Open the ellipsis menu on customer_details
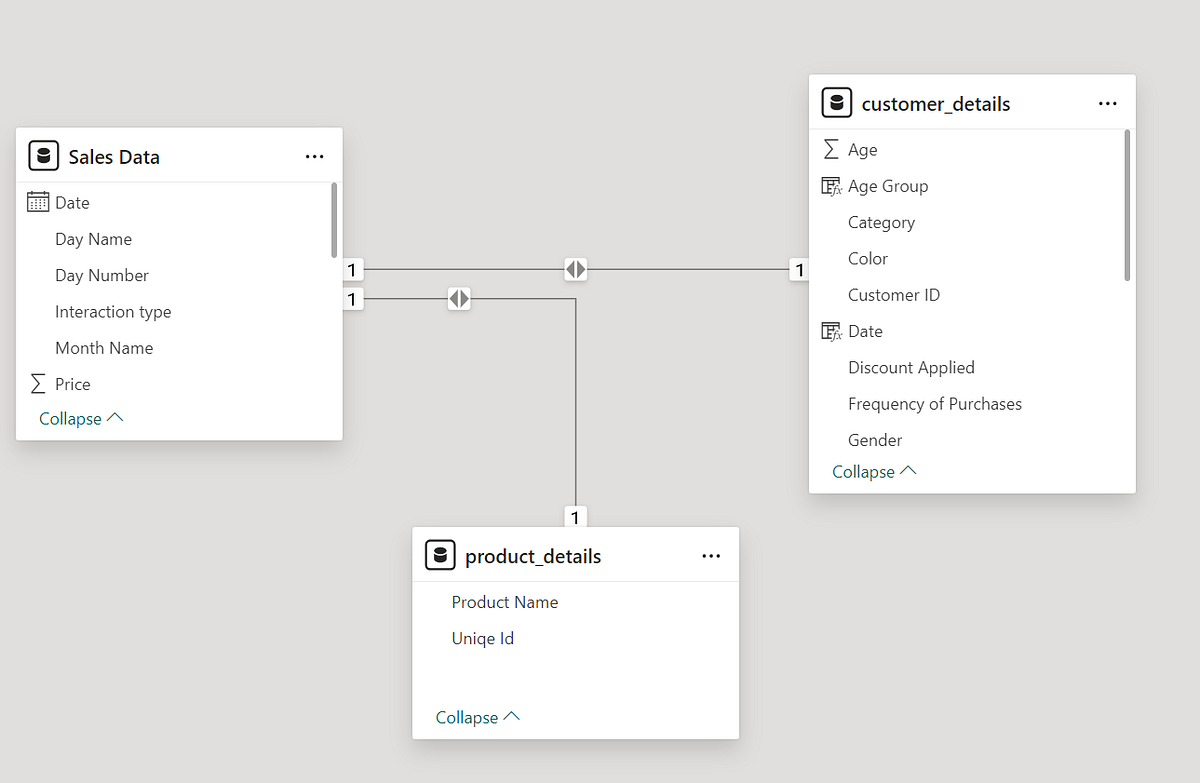Viewport: 1200px width, 783px height. click(x=1107, y=103)
